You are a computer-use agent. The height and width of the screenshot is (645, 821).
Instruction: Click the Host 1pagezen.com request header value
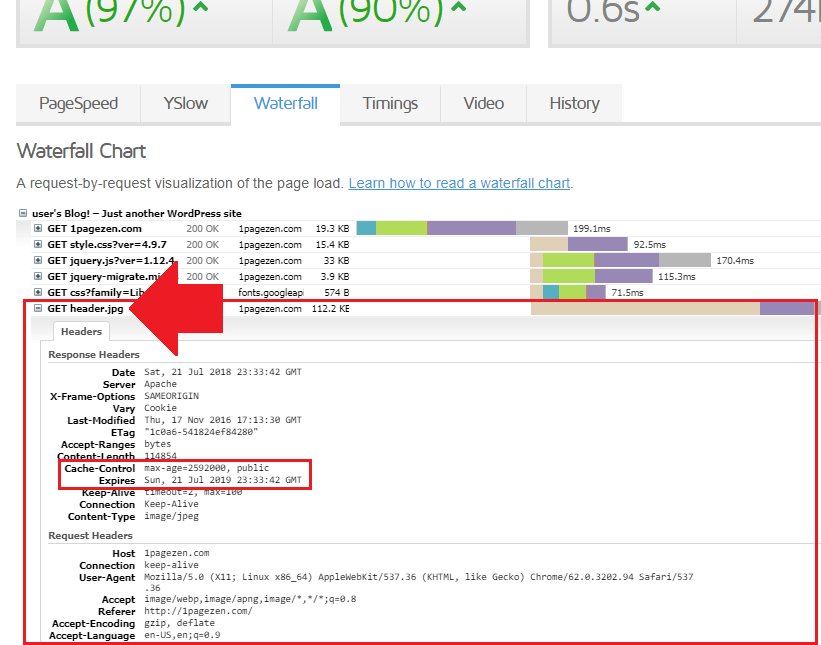(176, 553)
